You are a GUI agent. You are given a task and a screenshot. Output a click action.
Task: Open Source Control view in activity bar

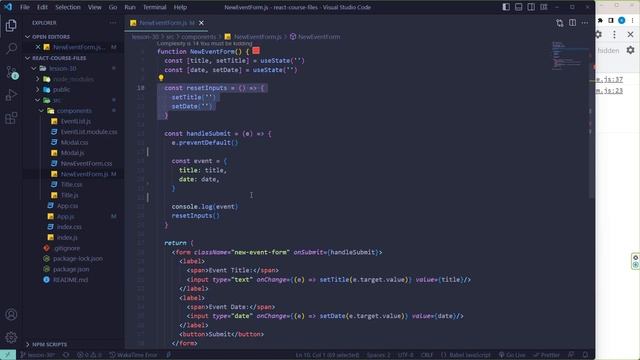tap(11, 72)
